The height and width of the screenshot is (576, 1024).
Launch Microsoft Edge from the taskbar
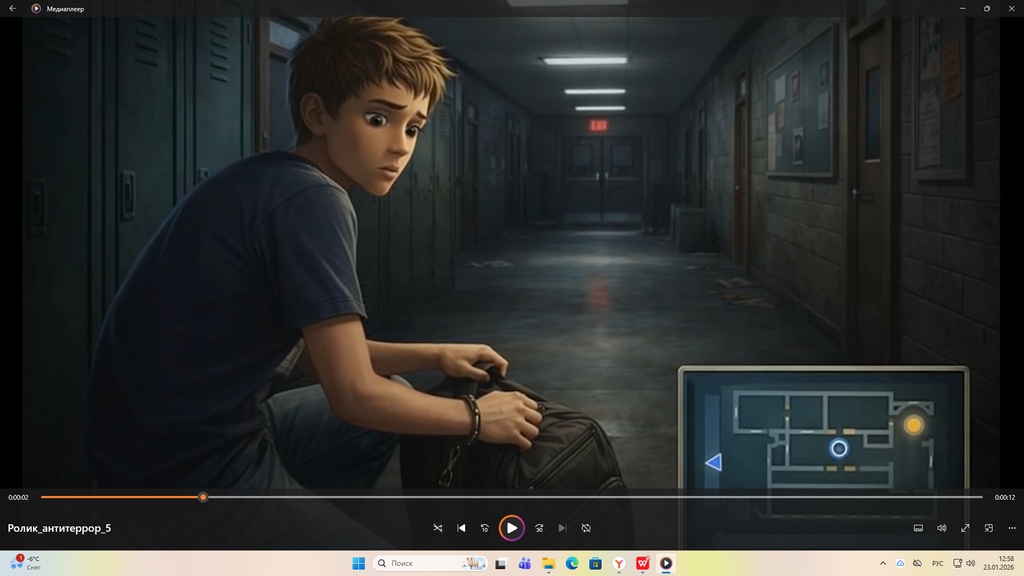click(x=572, y=563)
